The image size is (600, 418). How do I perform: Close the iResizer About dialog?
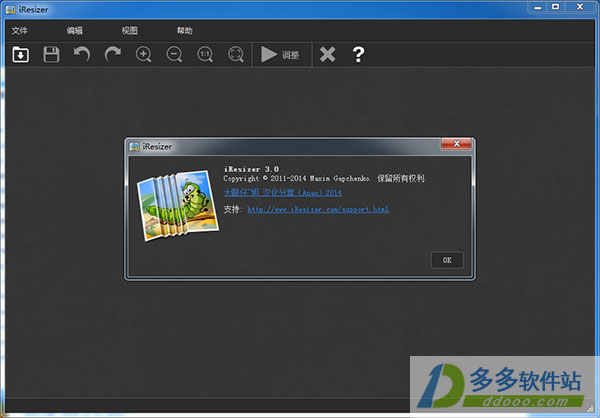coord(457,144)
